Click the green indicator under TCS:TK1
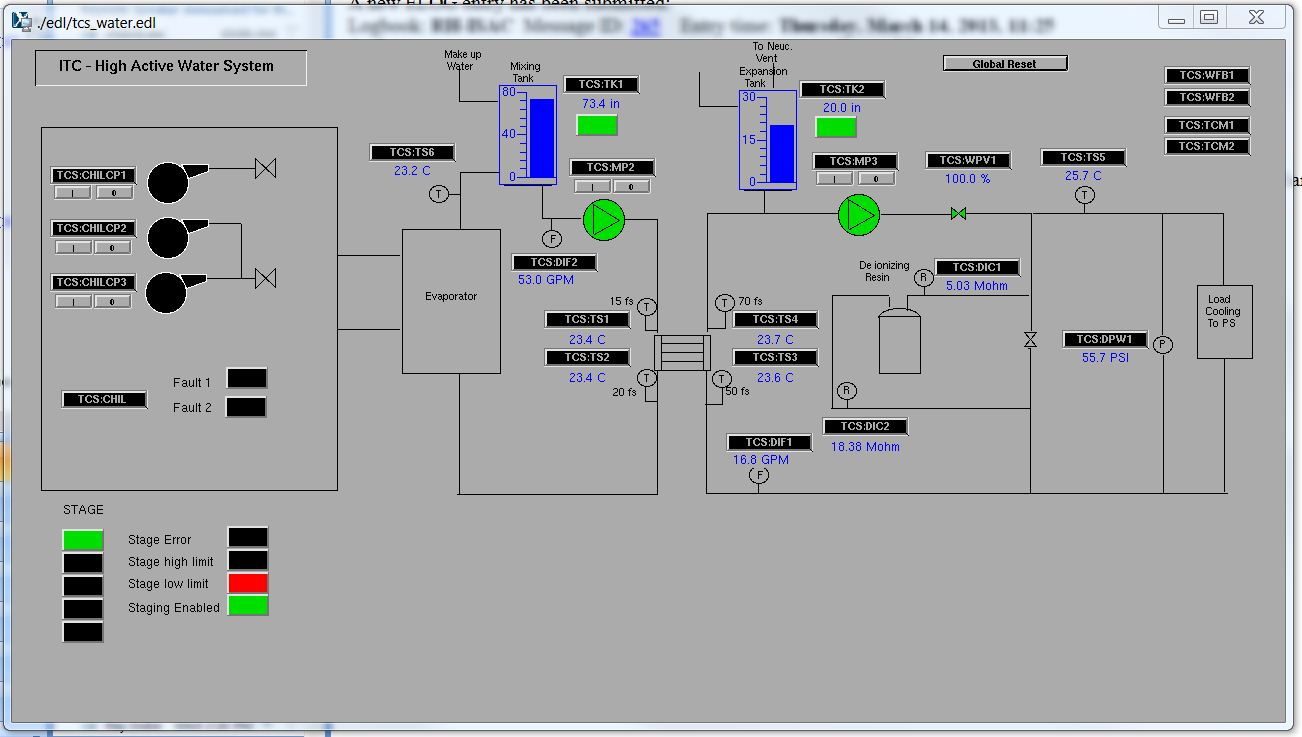1302x737 pixels. pos(597,125)
